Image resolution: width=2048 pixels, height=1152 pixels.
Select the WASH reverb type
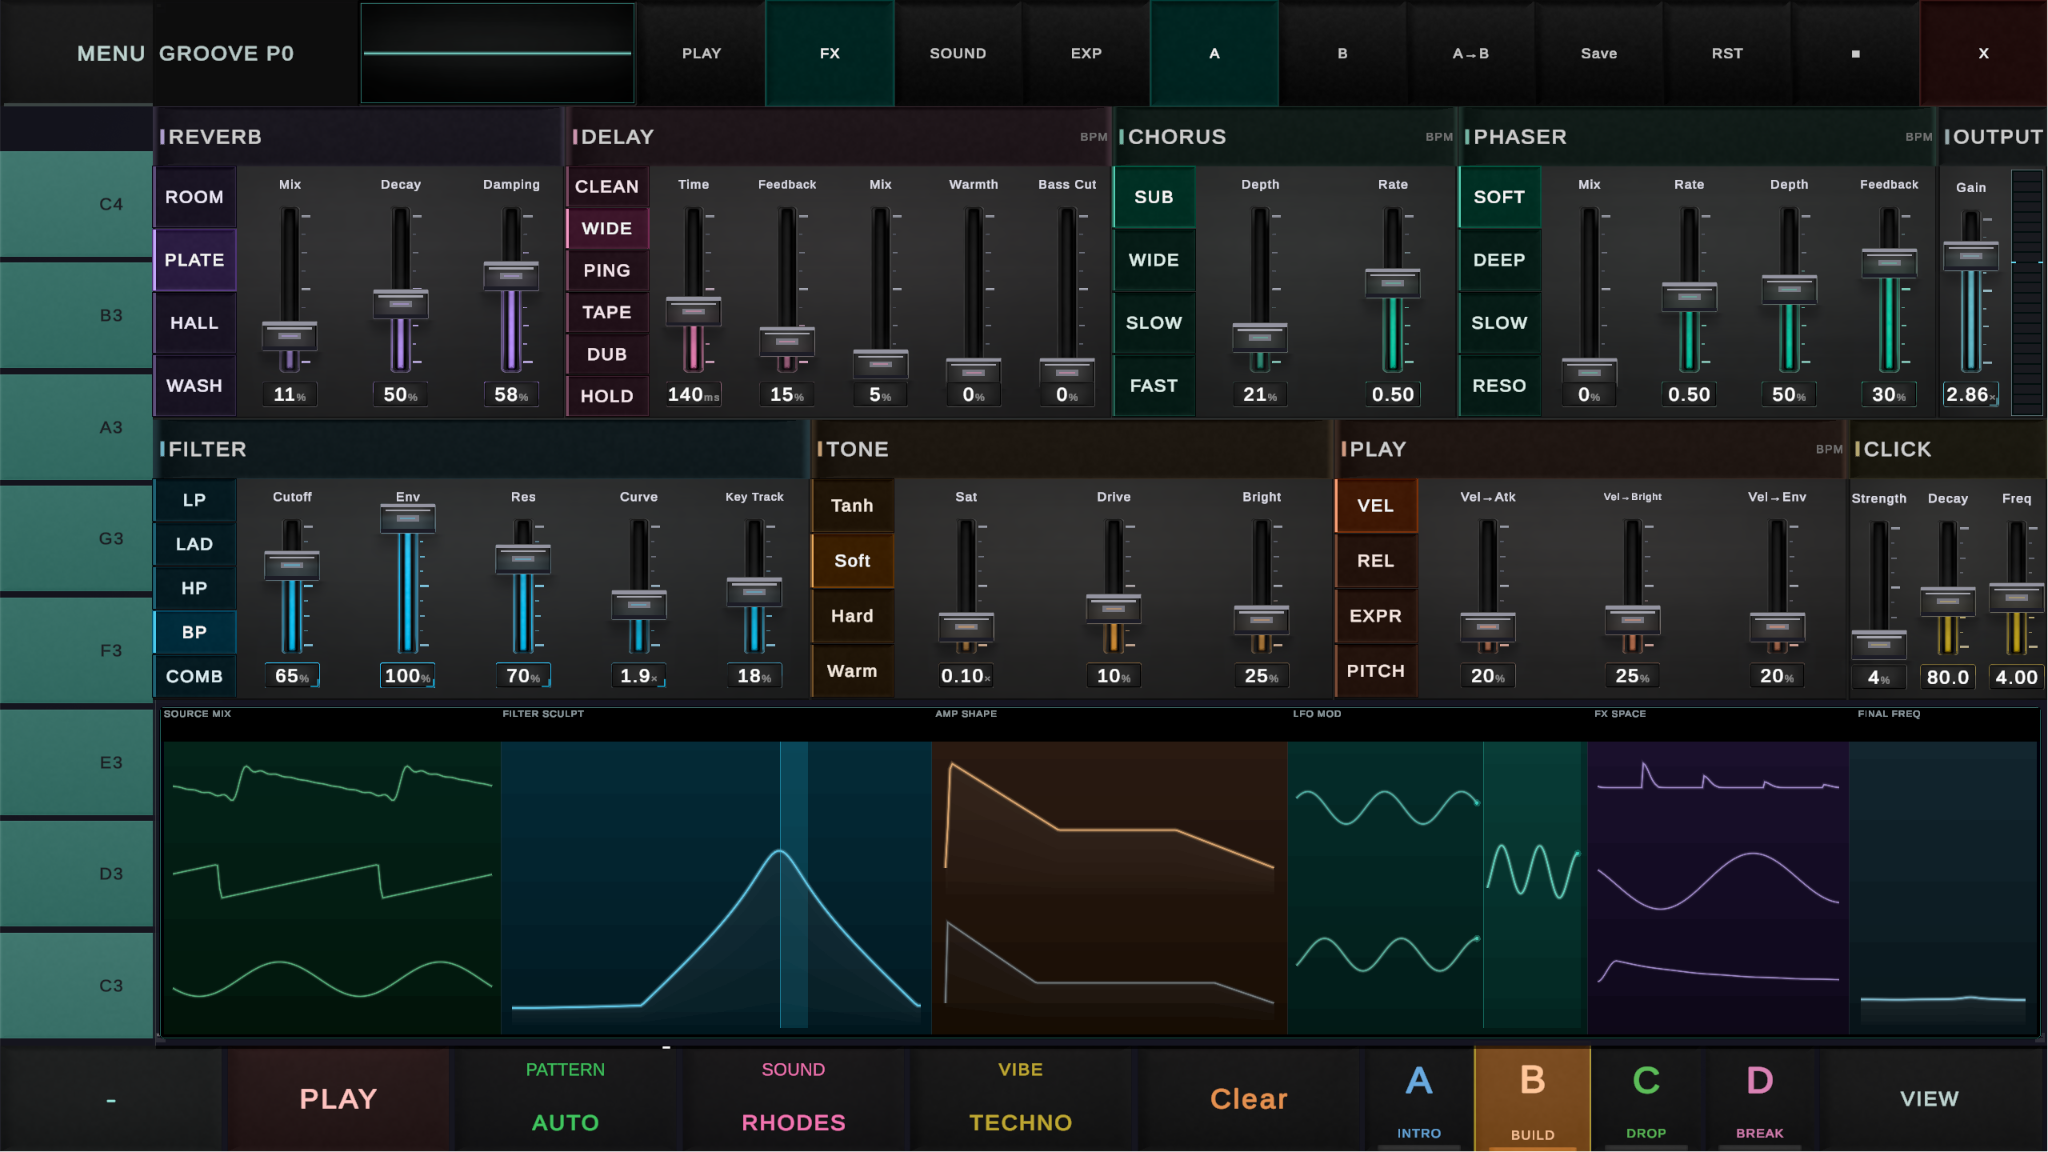pyautogui.click(x=194, y=386)
